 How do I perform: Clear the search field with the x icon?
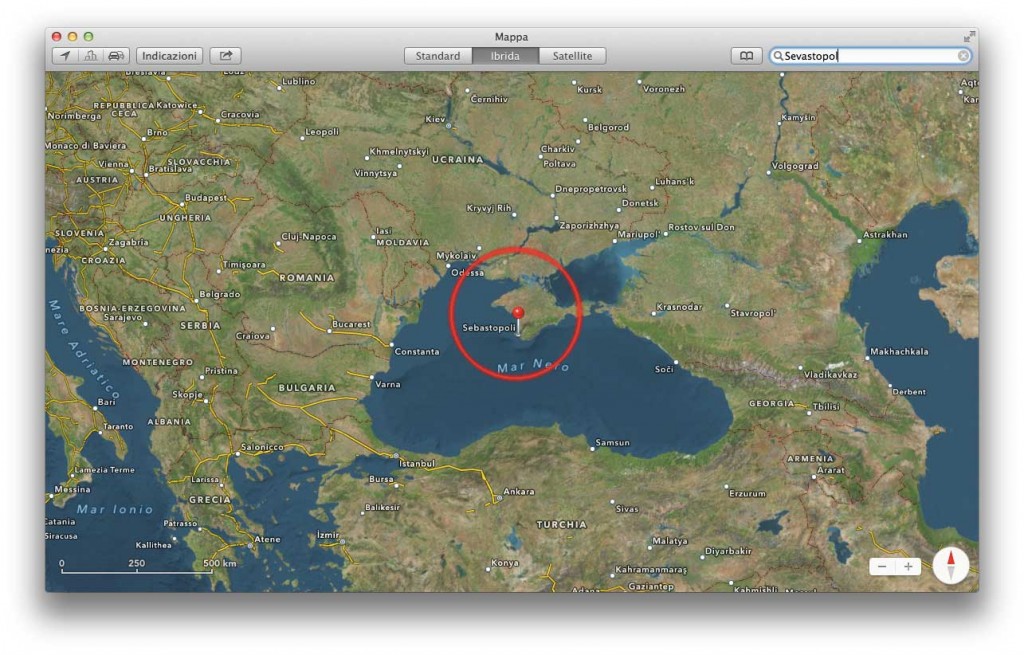[x=963, y=56]
